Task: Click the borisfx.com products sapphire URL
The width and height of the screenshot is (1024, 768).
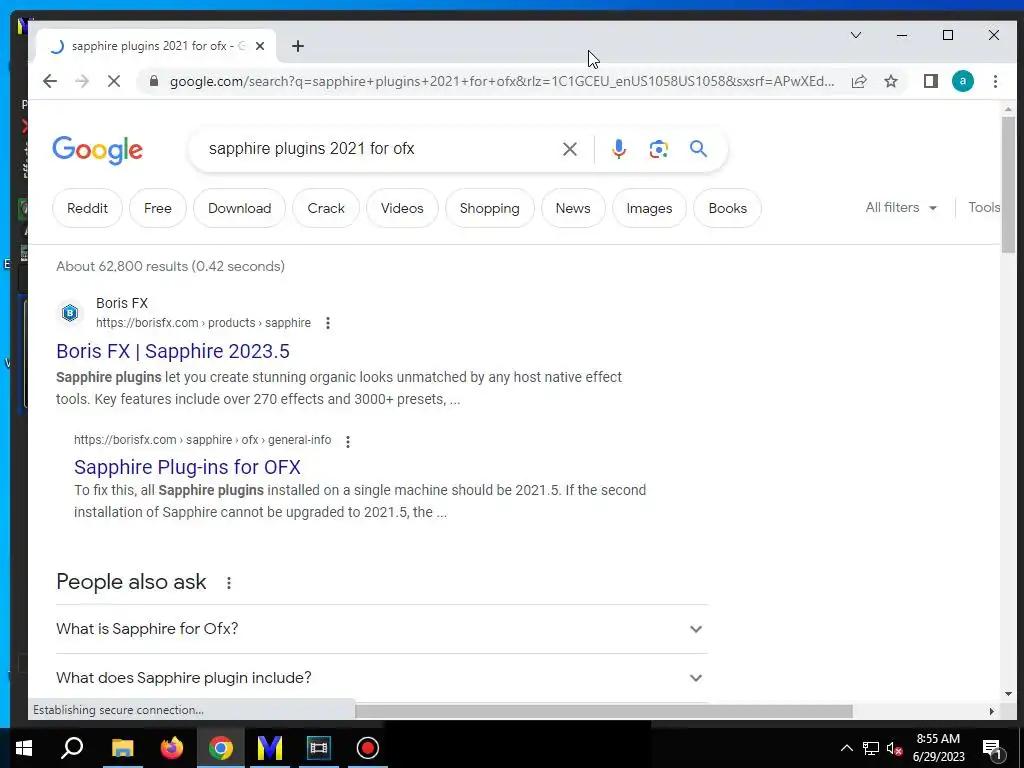Action: pos(203,323)
